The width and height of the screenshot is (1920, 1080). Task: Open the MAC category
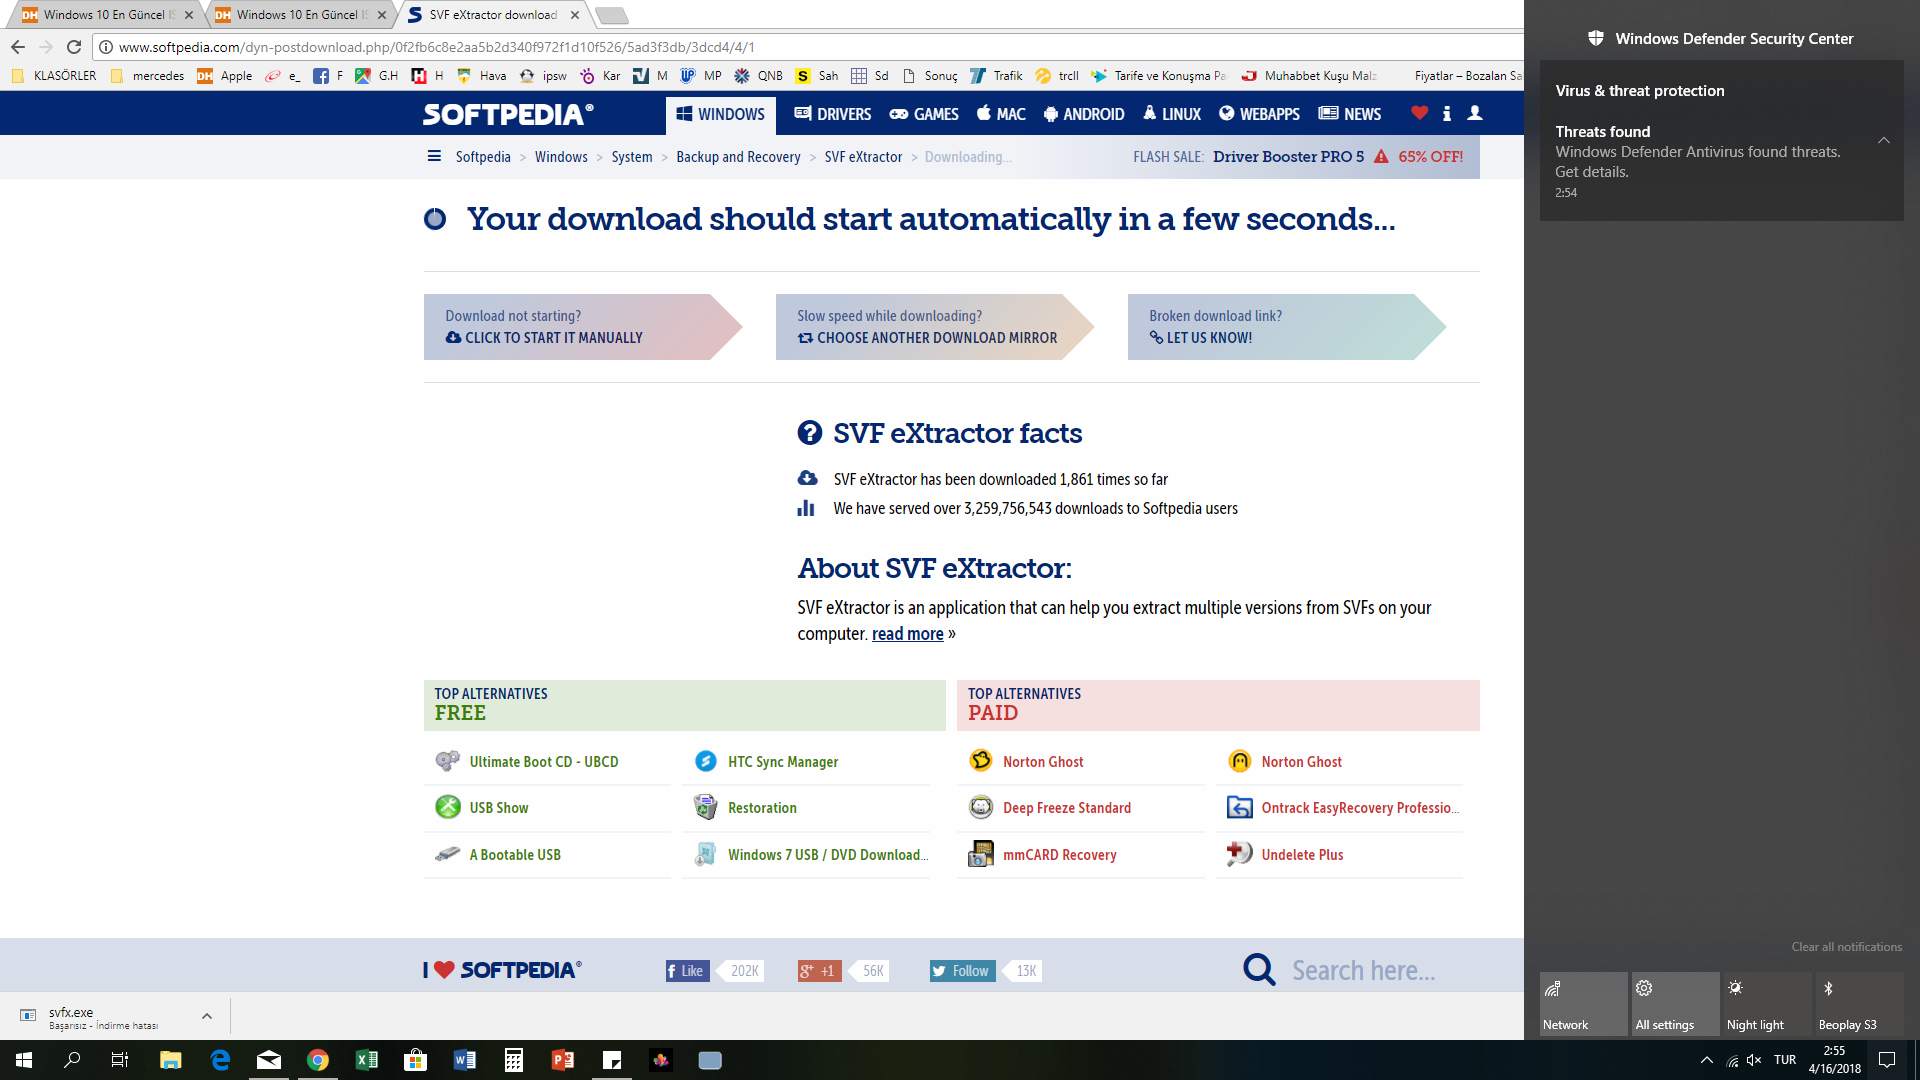tap(1001, 114)
